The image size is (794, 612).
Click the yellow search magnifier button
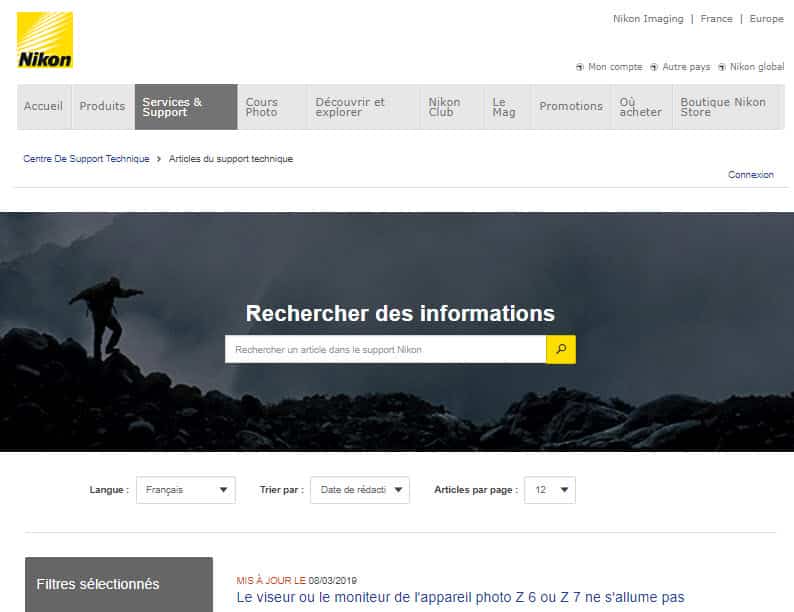[x=561, y=349]
